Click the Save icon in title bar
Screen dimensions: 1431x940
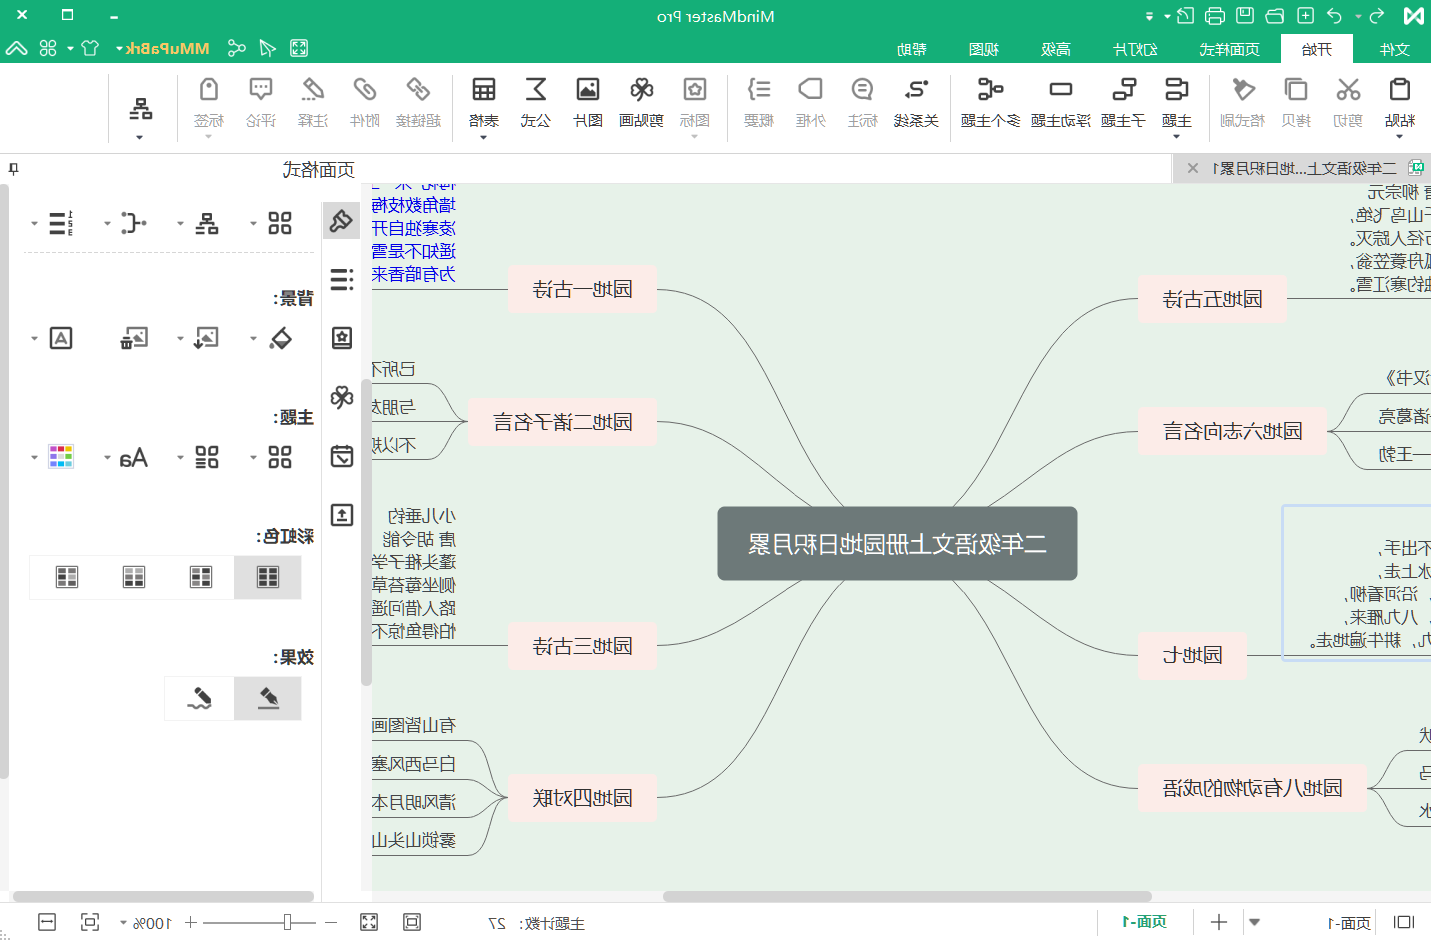[x=1245, y=16]
